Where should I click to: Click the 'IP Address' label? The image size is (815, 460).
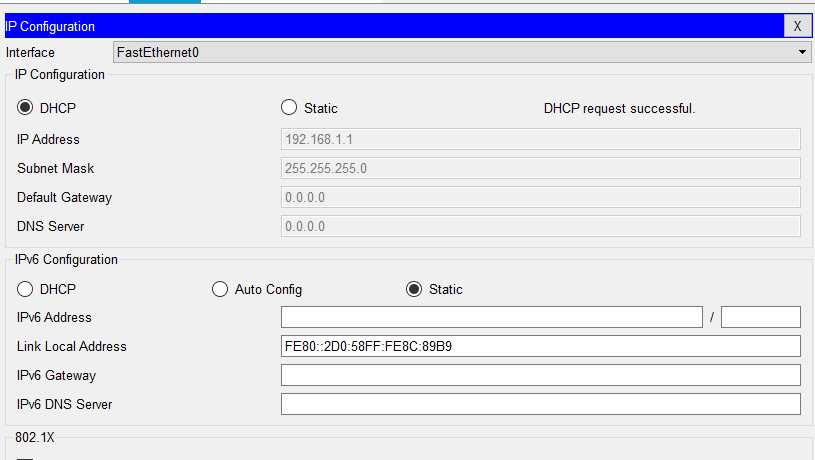pos(48,139)
